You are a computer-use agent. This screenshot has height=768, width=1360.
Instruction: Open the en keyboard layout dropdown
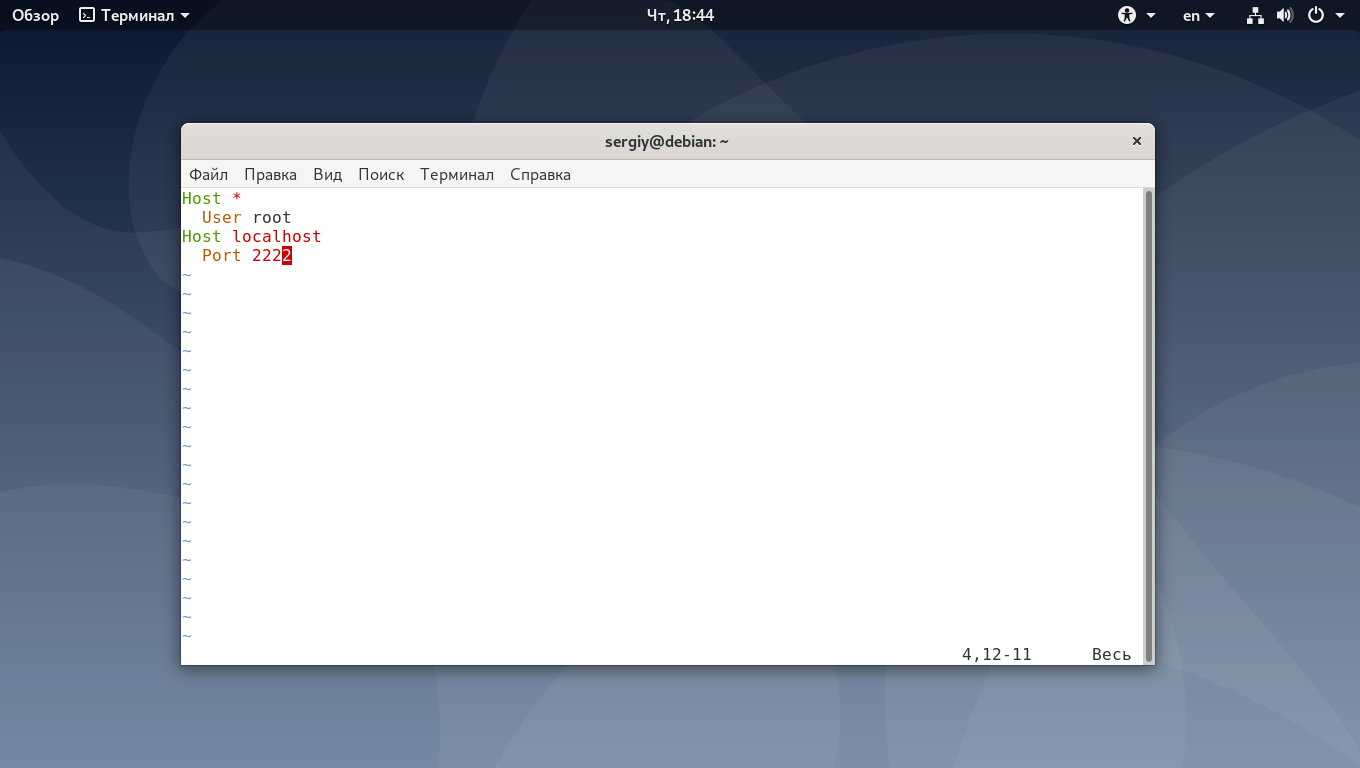[1199, 15]
